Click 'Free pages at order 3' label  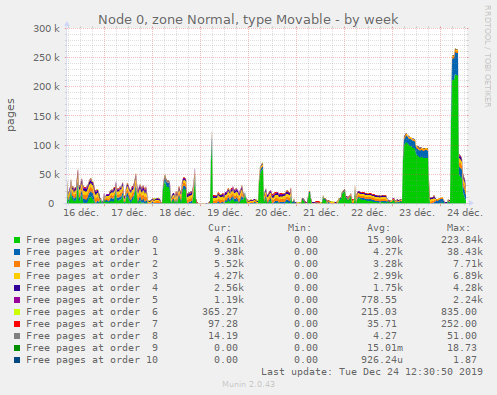tap(92, 276)
